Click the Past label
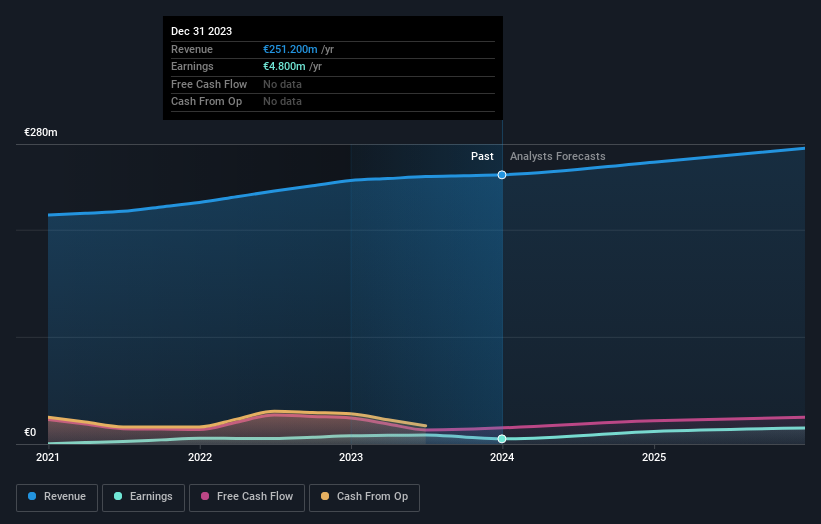The width and height of the screenshot is (821, 524). point(482,156)
